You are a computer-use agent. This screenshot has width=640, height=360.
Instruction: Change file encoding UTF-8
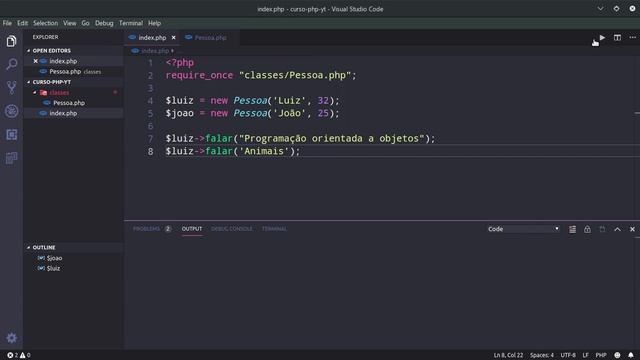(x=568, y=355)
